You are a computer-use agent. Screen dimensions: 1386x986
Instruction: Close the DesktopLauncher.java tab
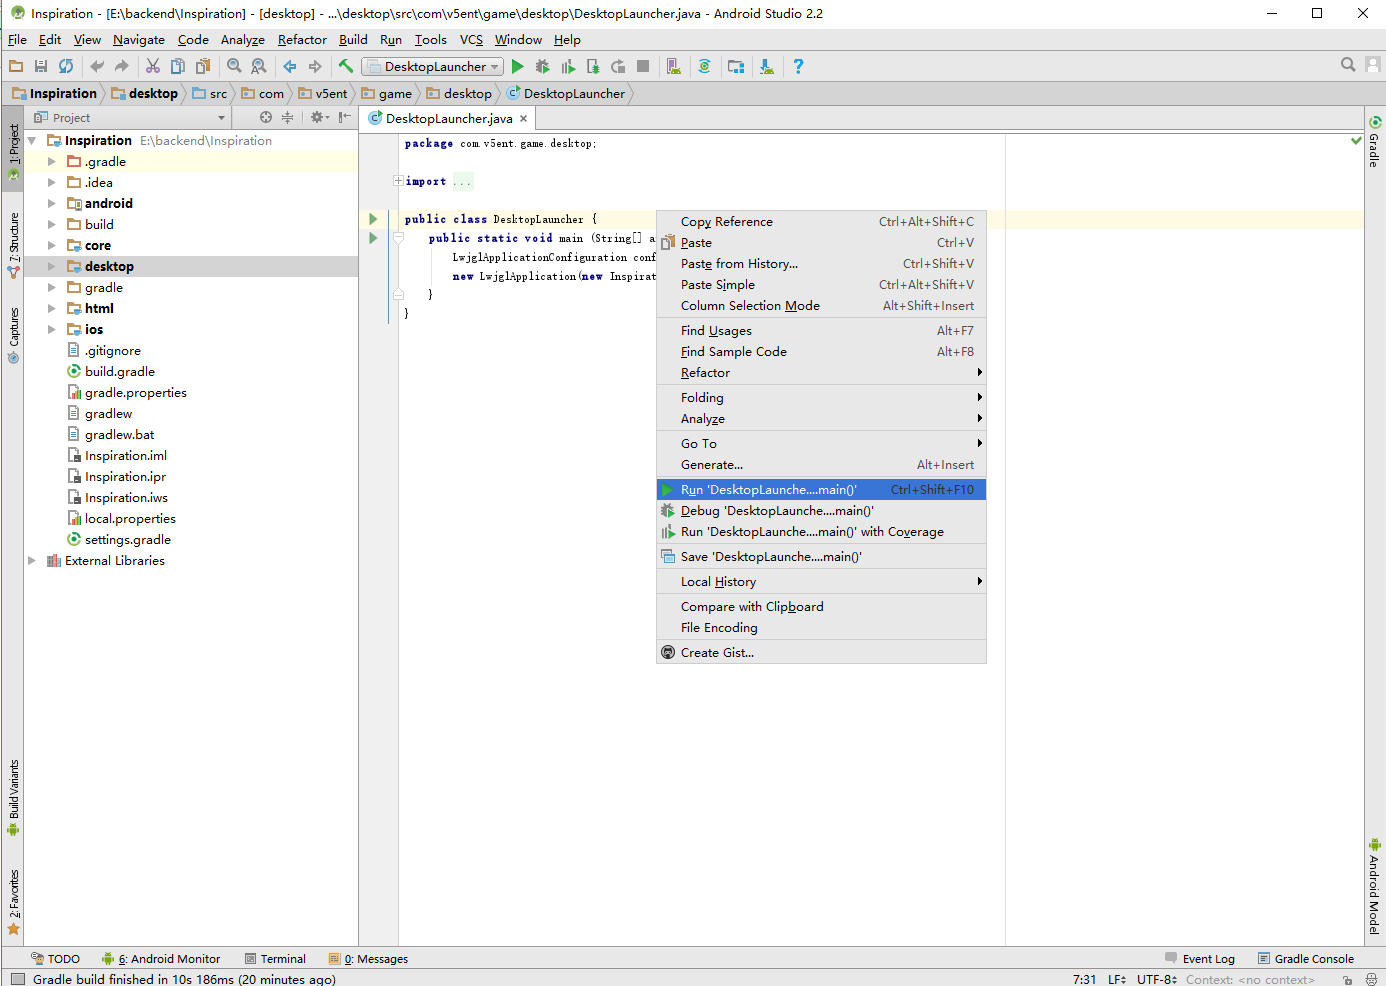tap(523, 118)
